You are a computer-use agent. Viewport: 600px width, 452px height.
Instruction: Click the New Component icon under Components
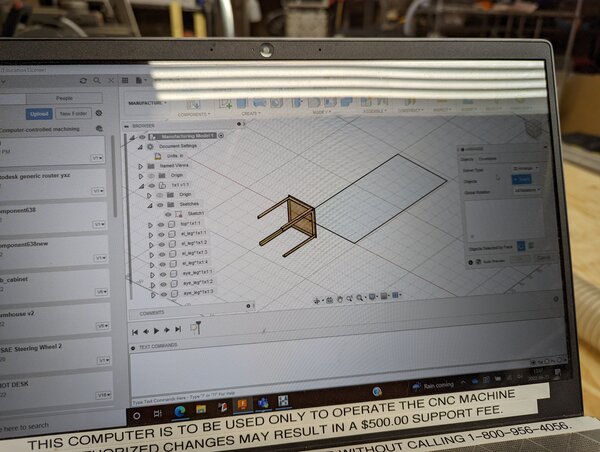point(193,104)
